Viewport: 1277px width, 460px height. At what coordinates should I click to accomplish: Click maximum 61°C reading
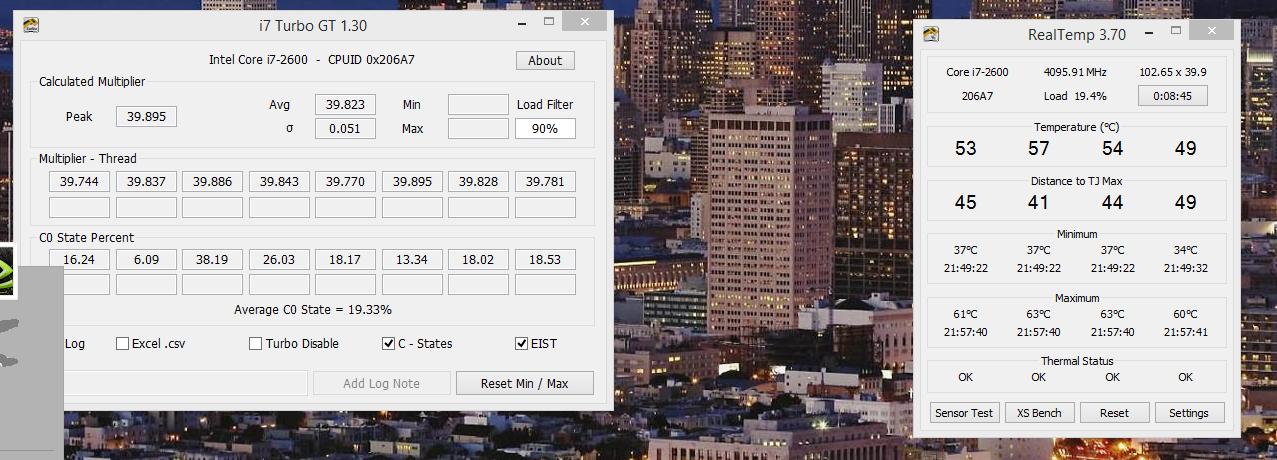[x=965, y=314]
